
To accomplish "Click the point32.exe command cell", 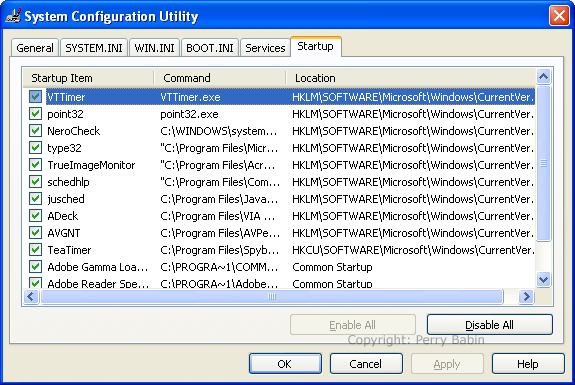I will 189,114.
